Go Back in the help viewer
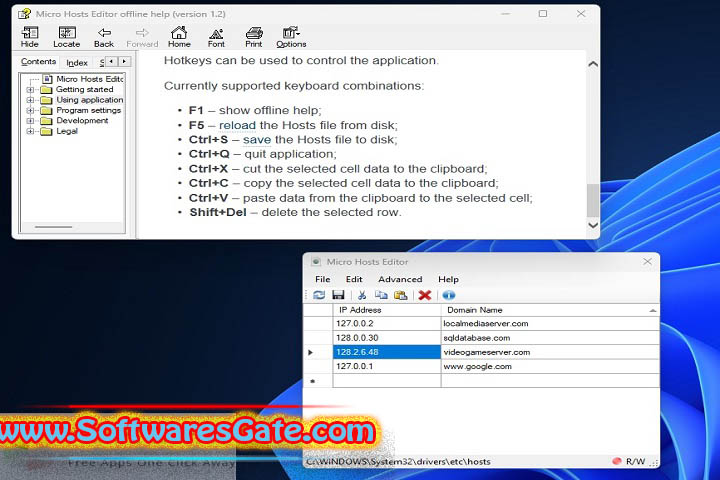720x480 pixels. (104, 37)
